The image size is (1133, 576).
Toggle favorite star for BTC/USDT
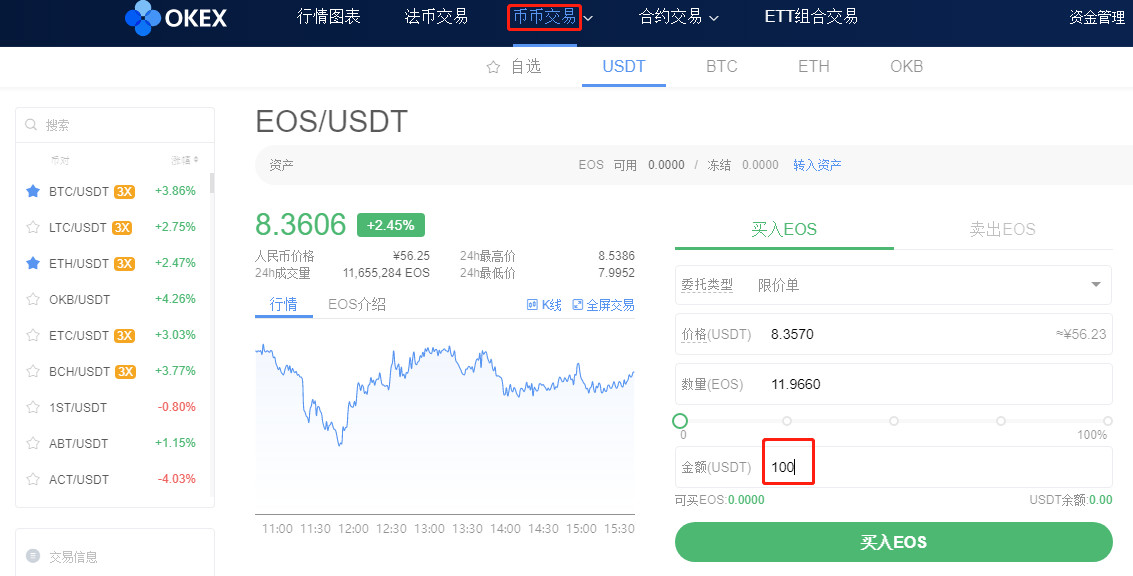coord(33,192)
